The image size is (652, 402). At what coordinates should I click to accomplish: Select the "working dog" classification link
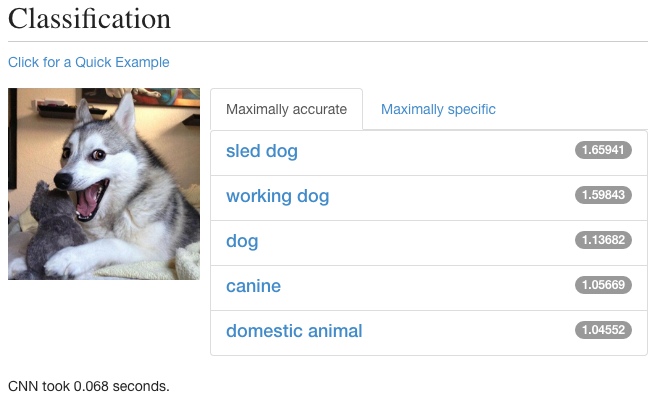[x=277, y=196]
